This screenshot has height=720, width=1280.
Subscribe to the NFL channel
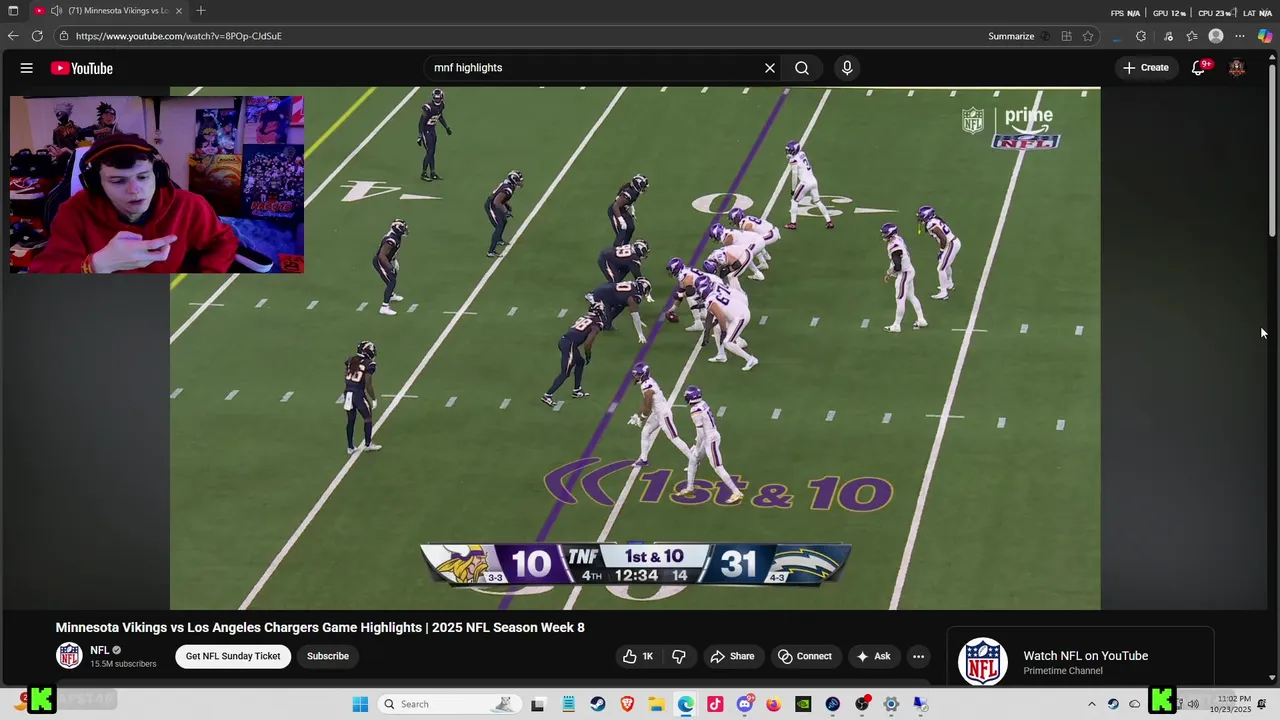click(x=328, y=656)
